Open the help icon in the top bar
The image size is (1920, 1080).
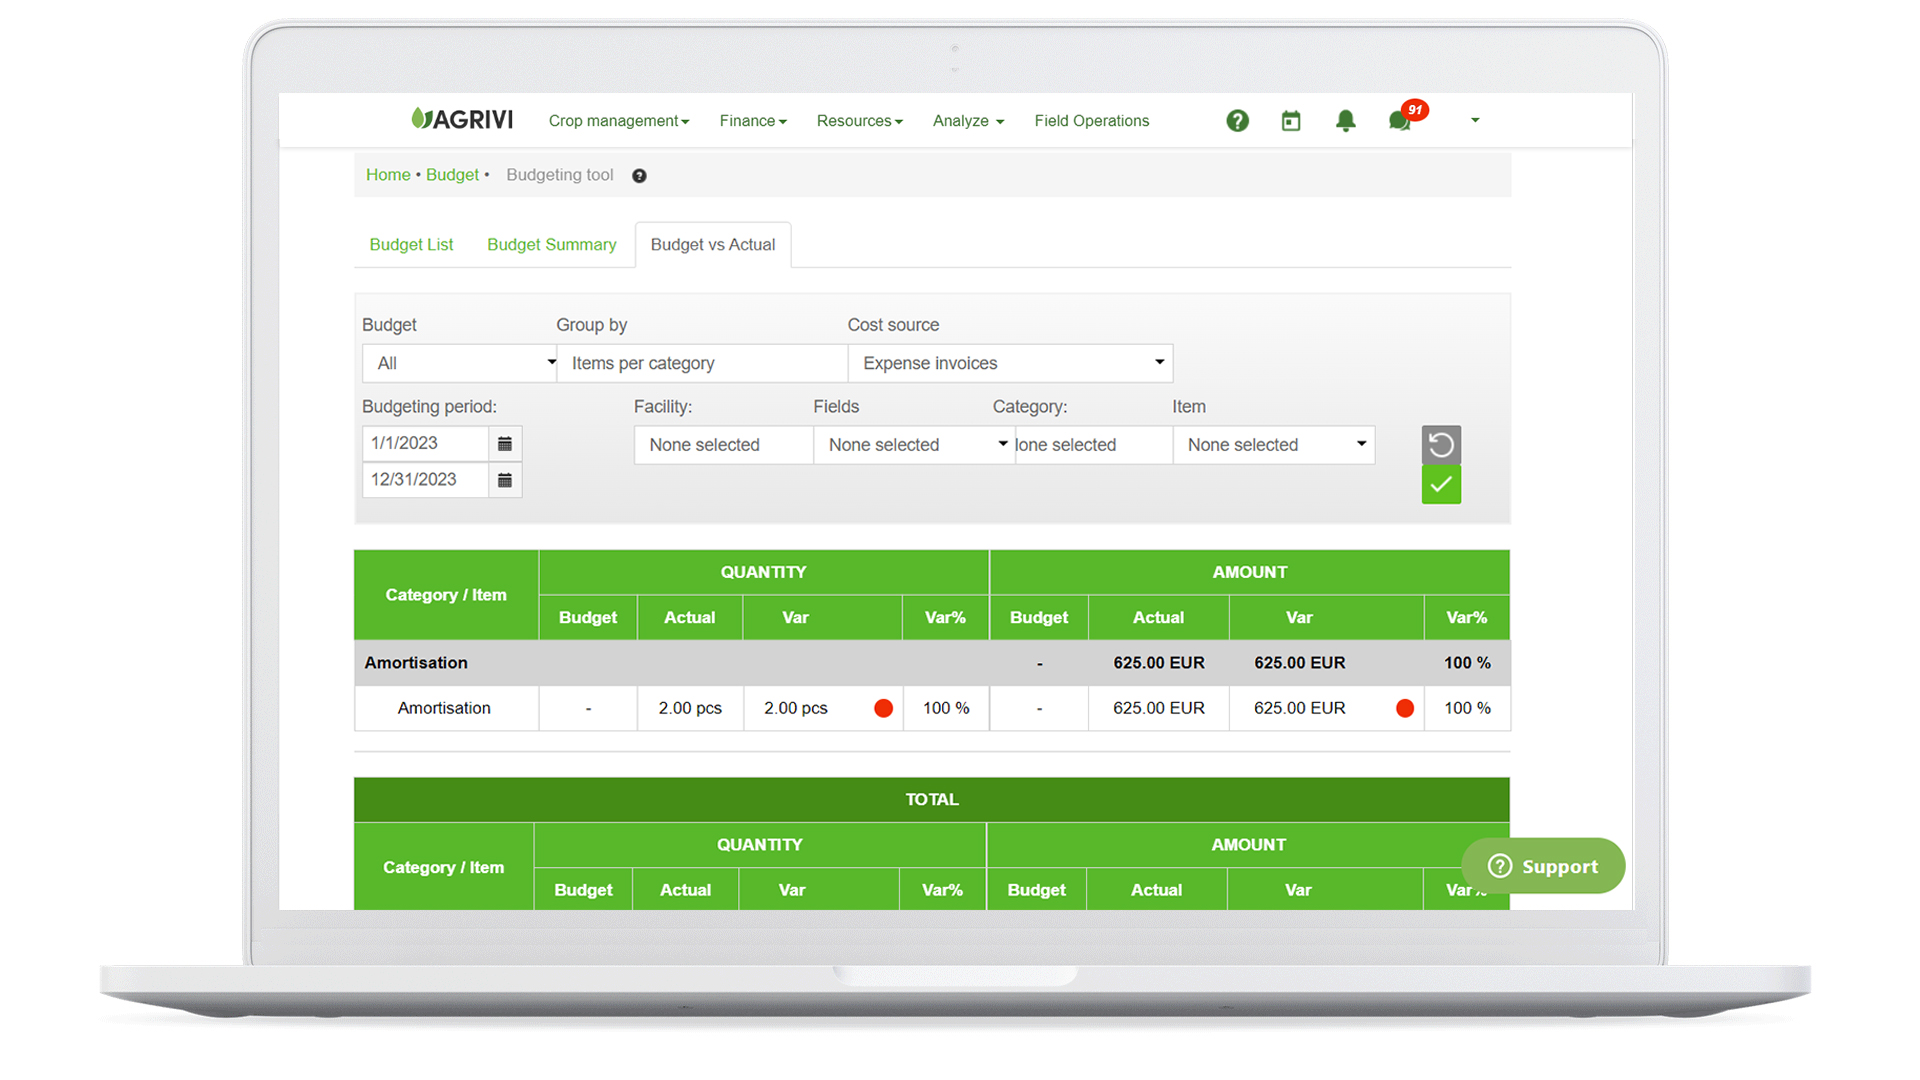click(x=1238, y=120)
